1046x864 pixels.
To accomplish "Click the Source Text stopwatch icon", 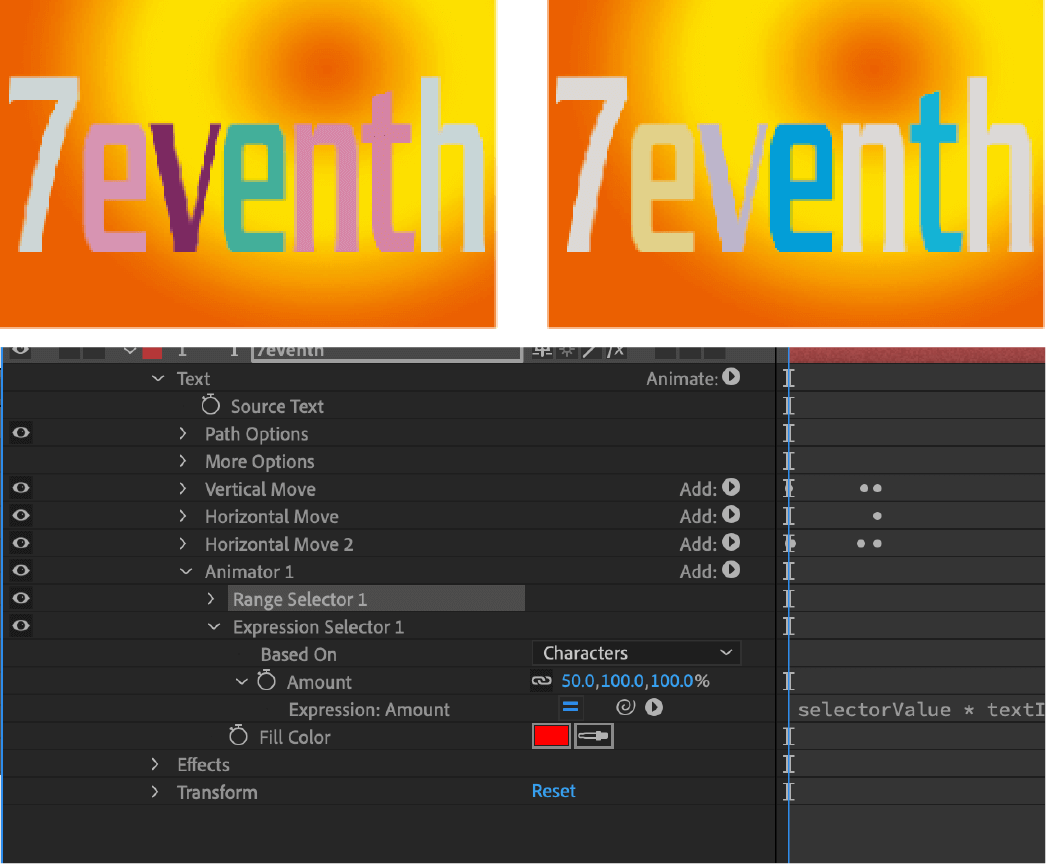I will click(x=210, y=405).
